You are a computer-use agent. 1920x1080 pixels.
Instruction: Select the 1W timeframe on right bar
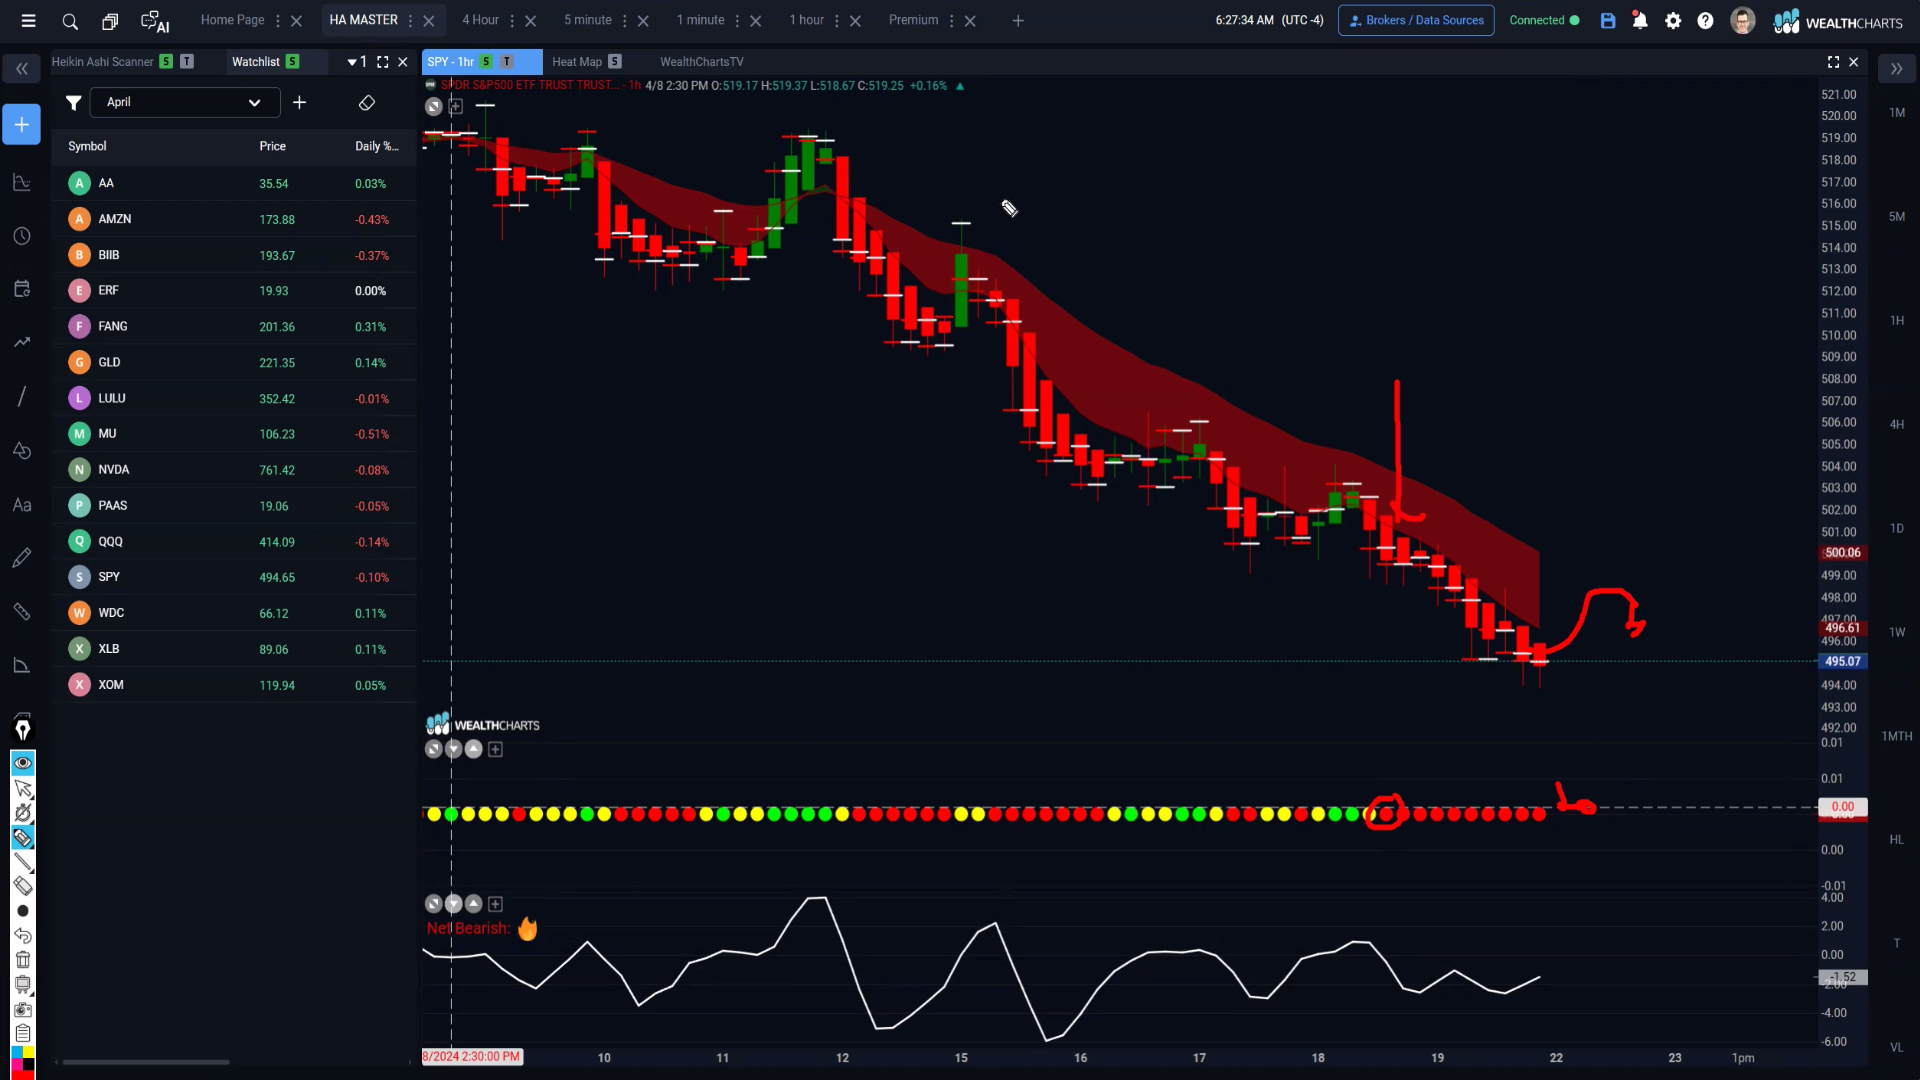coord(1897,632)
